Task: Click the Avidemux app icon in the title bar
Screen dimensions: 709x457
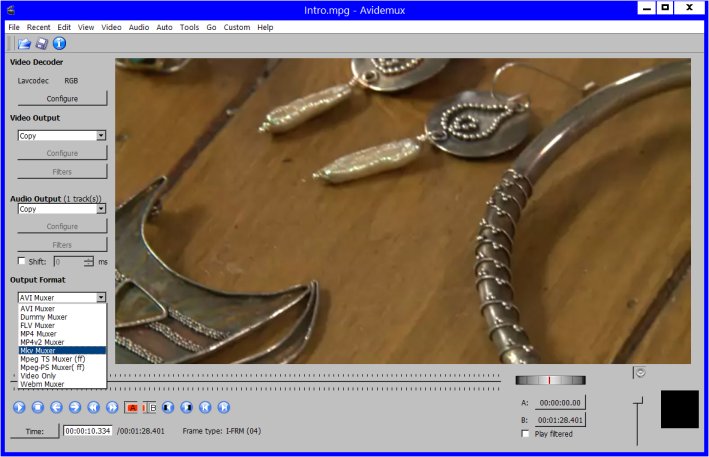Action: tap(11, 10)
